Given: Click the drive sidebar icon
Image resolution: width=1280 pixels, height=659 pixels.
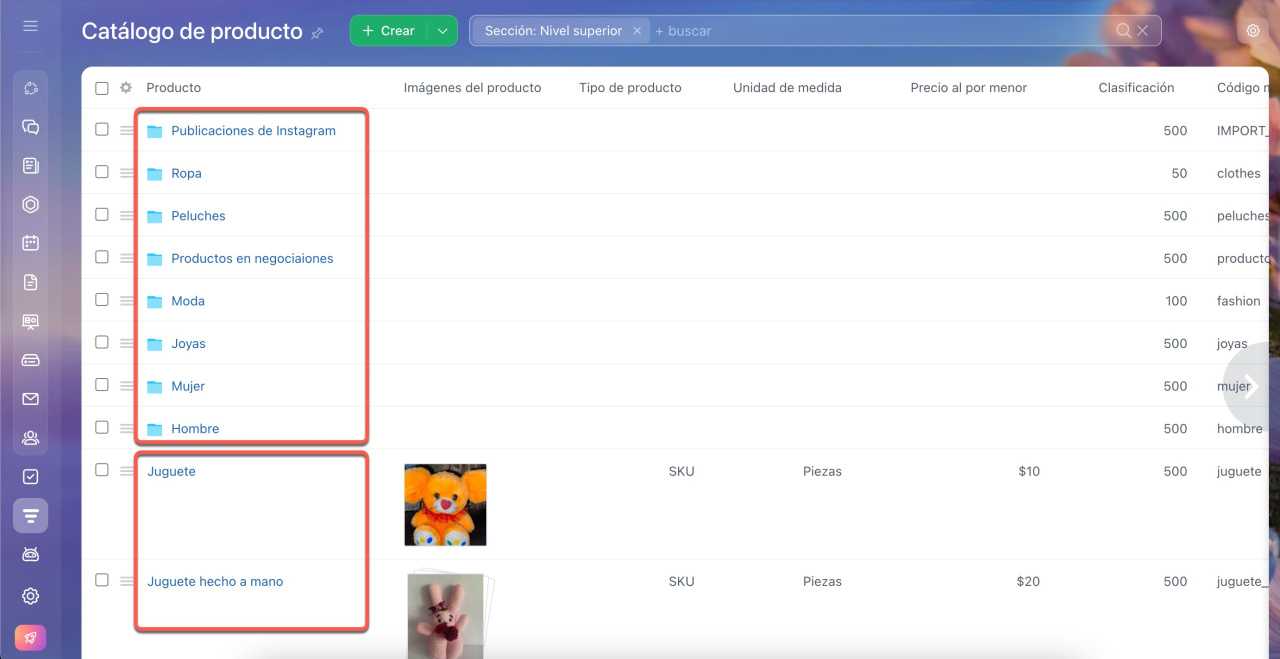Looking at the screenshot, I should [30, 360].
